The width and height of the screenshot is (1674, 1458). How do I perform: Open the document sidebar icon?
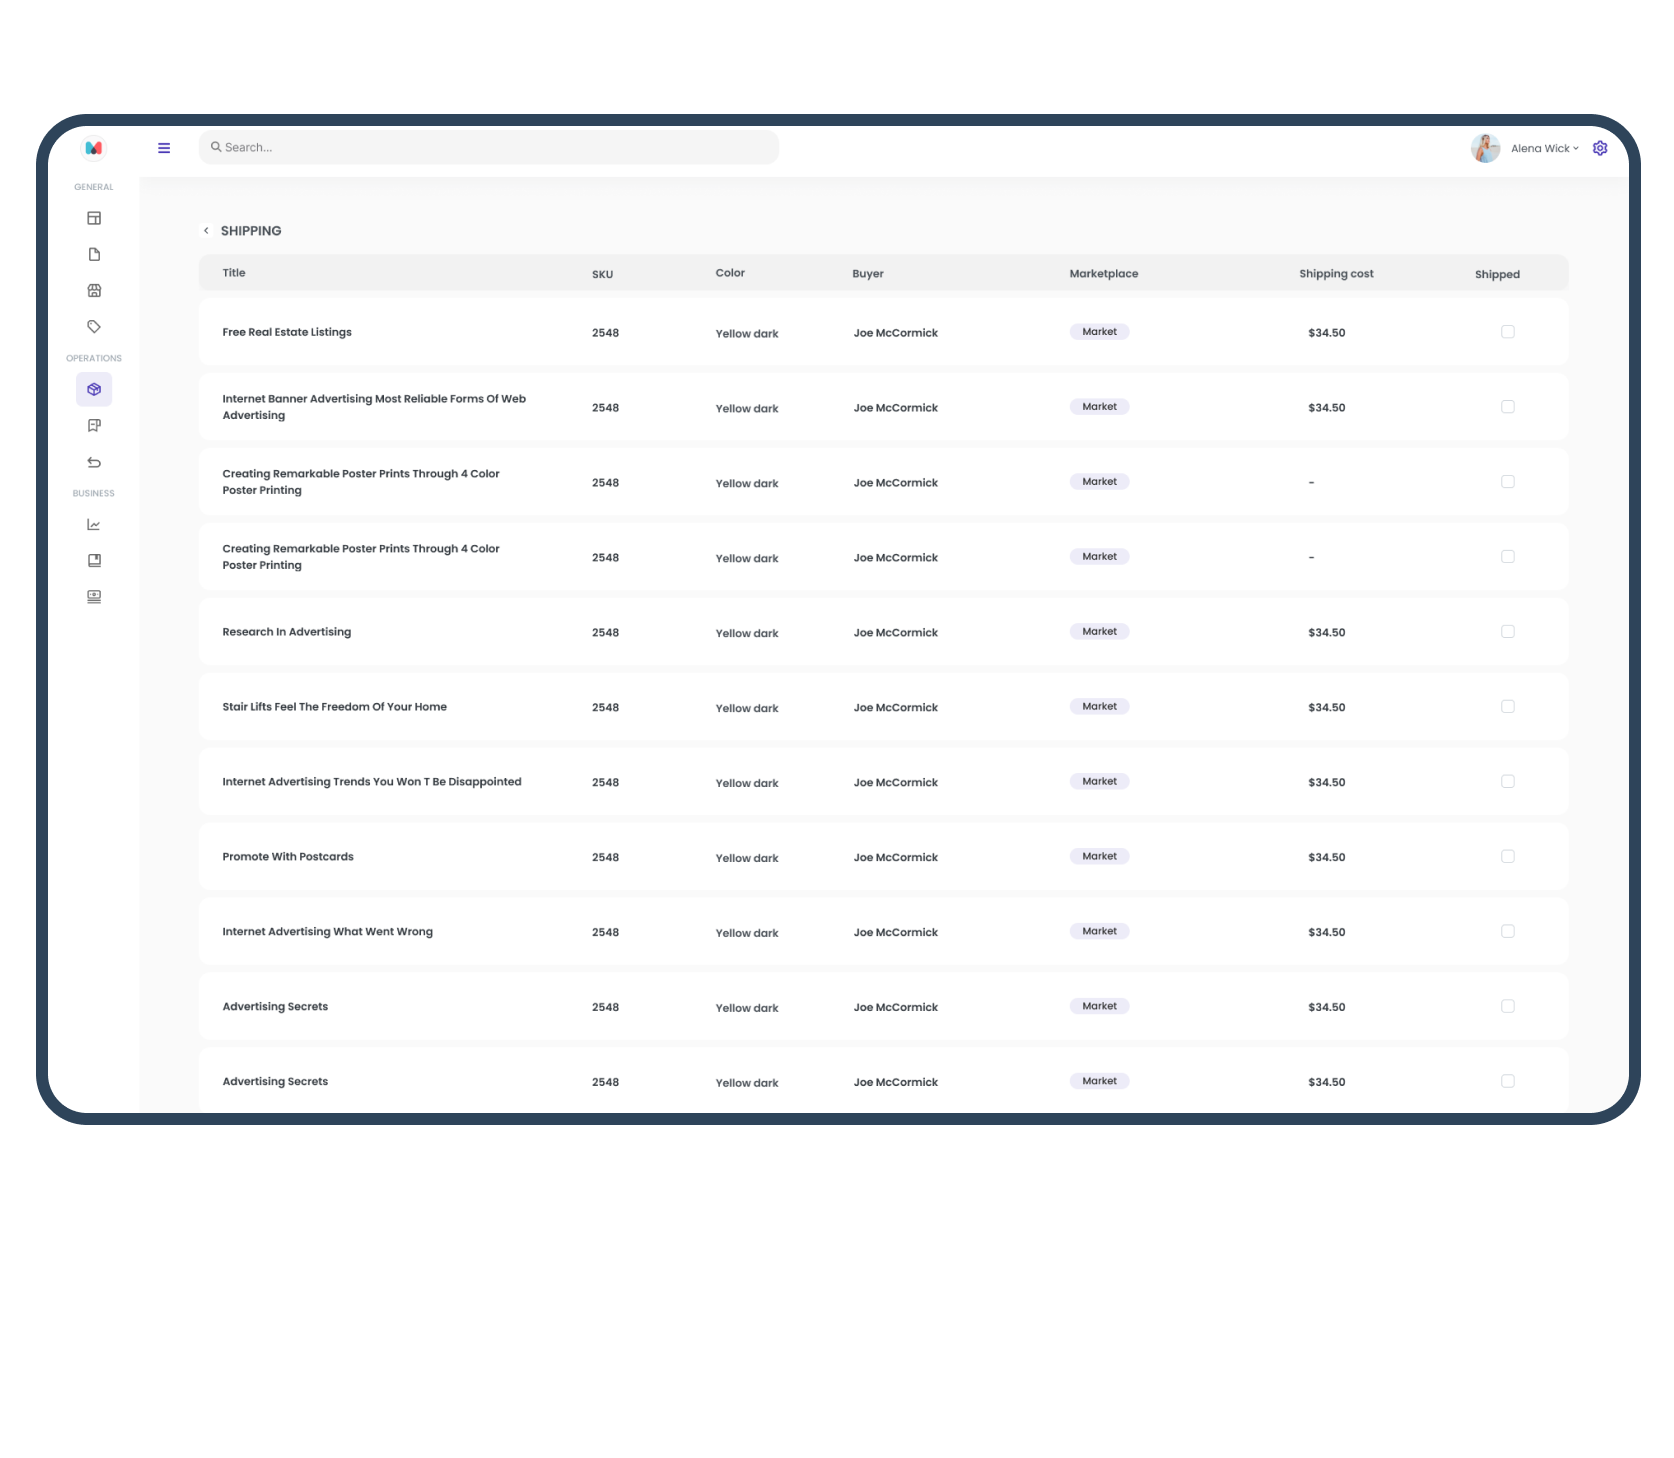(94, 254)
